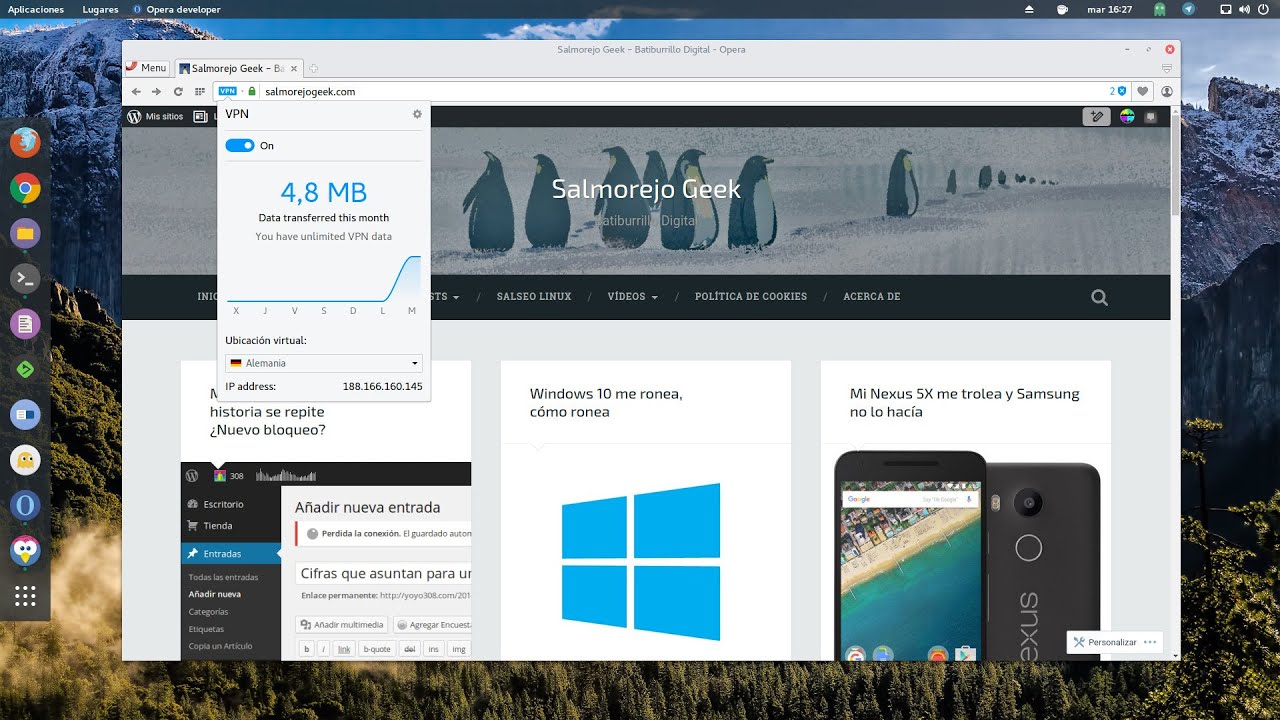
Task: Open the Alemania virtual location dropdown
Action: 324,363
